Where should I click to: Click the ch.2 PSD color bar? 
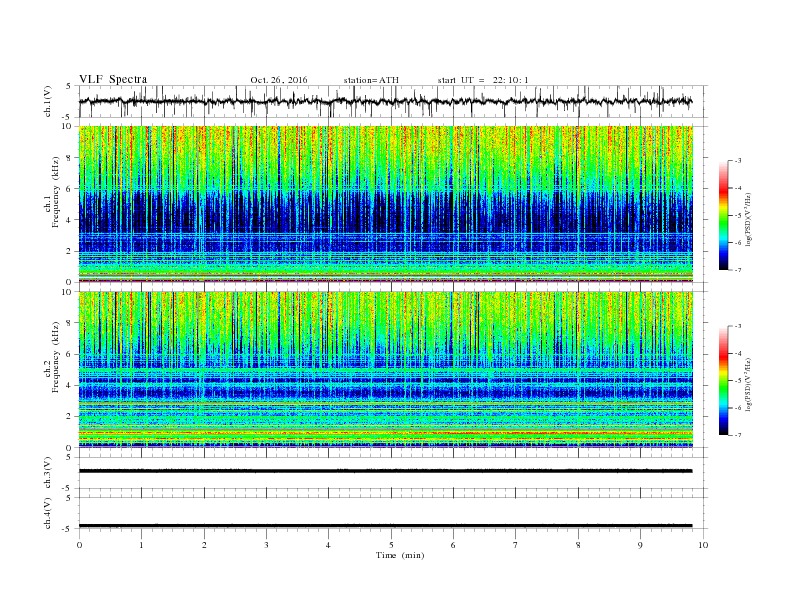(x=724, y=380)
